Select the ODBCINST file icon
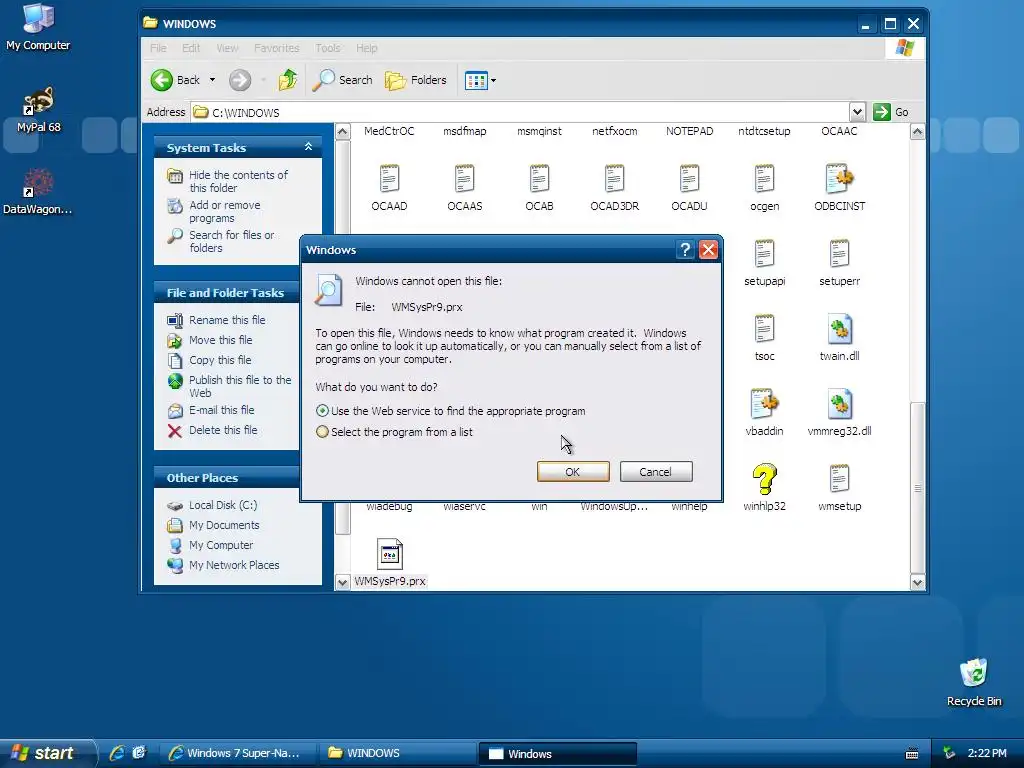 840,179
